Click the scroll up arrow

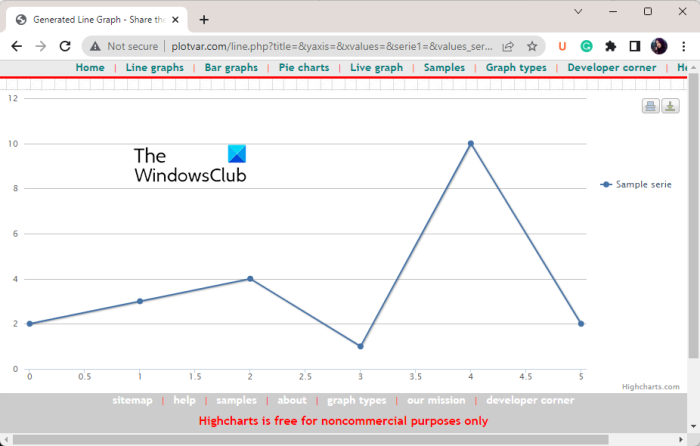point(693,67)
